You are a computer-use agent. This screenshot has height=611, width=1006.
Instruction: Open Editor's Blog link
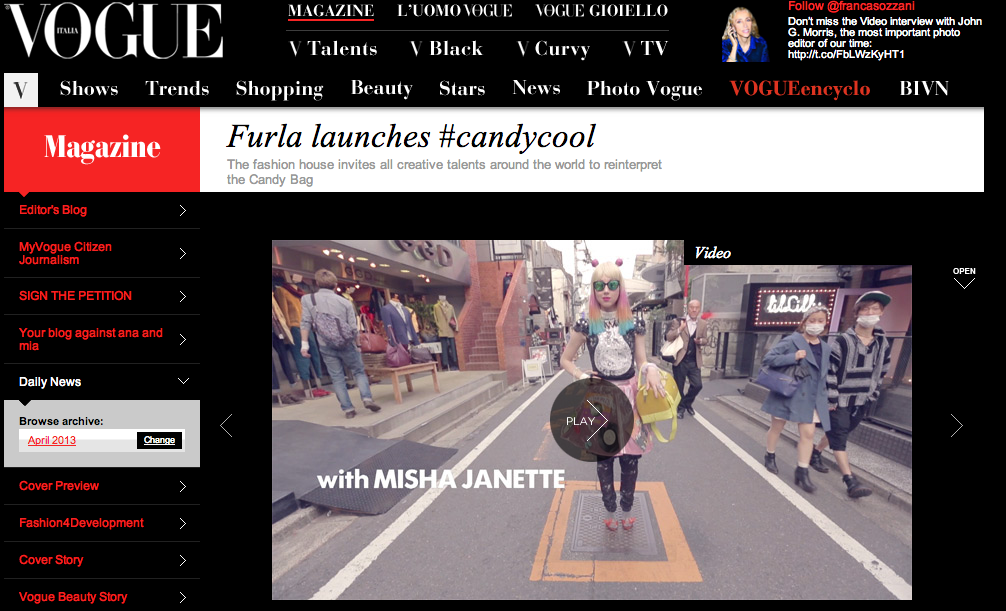pos(53,210)
